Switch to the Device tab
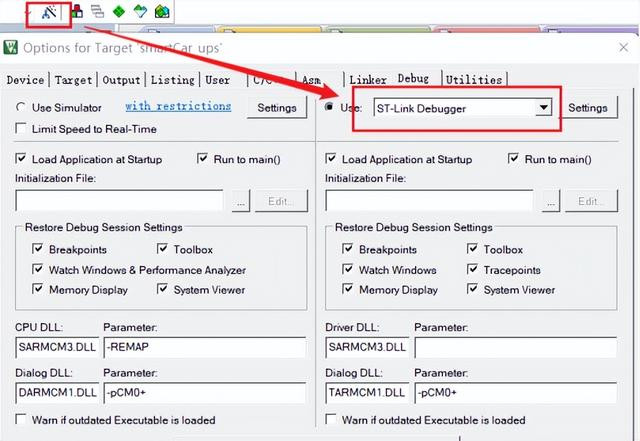 (x=25, y=80)
